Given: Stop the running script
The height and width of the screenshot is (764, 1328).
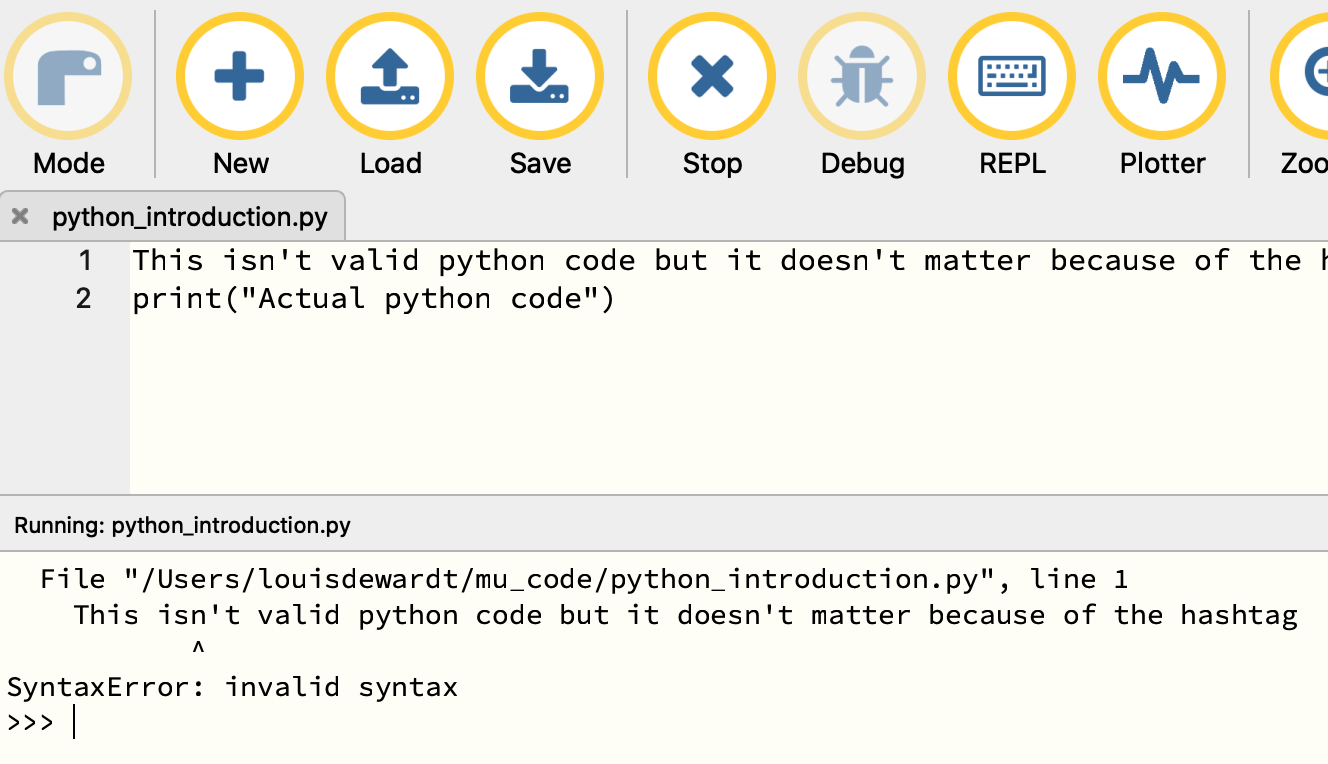Looking at the screenshot, I should [712, 77].
